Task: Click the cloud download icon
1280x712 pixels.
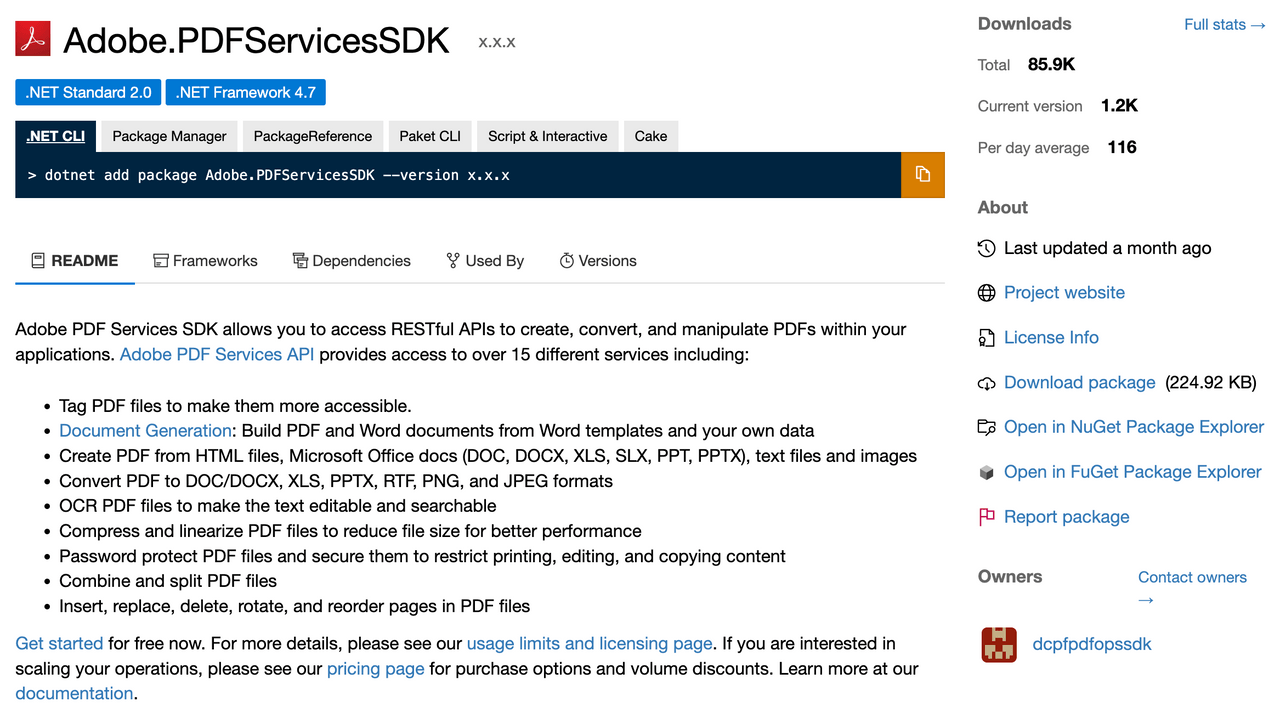Action: pos(987,383)
